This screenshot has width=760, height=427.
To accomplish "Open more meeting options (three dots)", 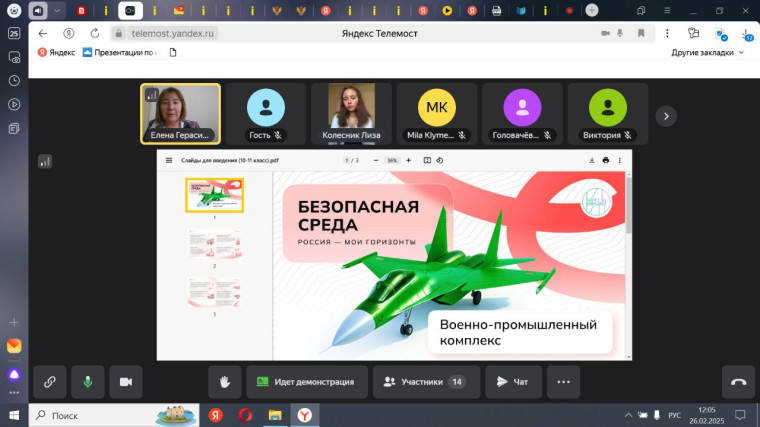I will 563,382.
